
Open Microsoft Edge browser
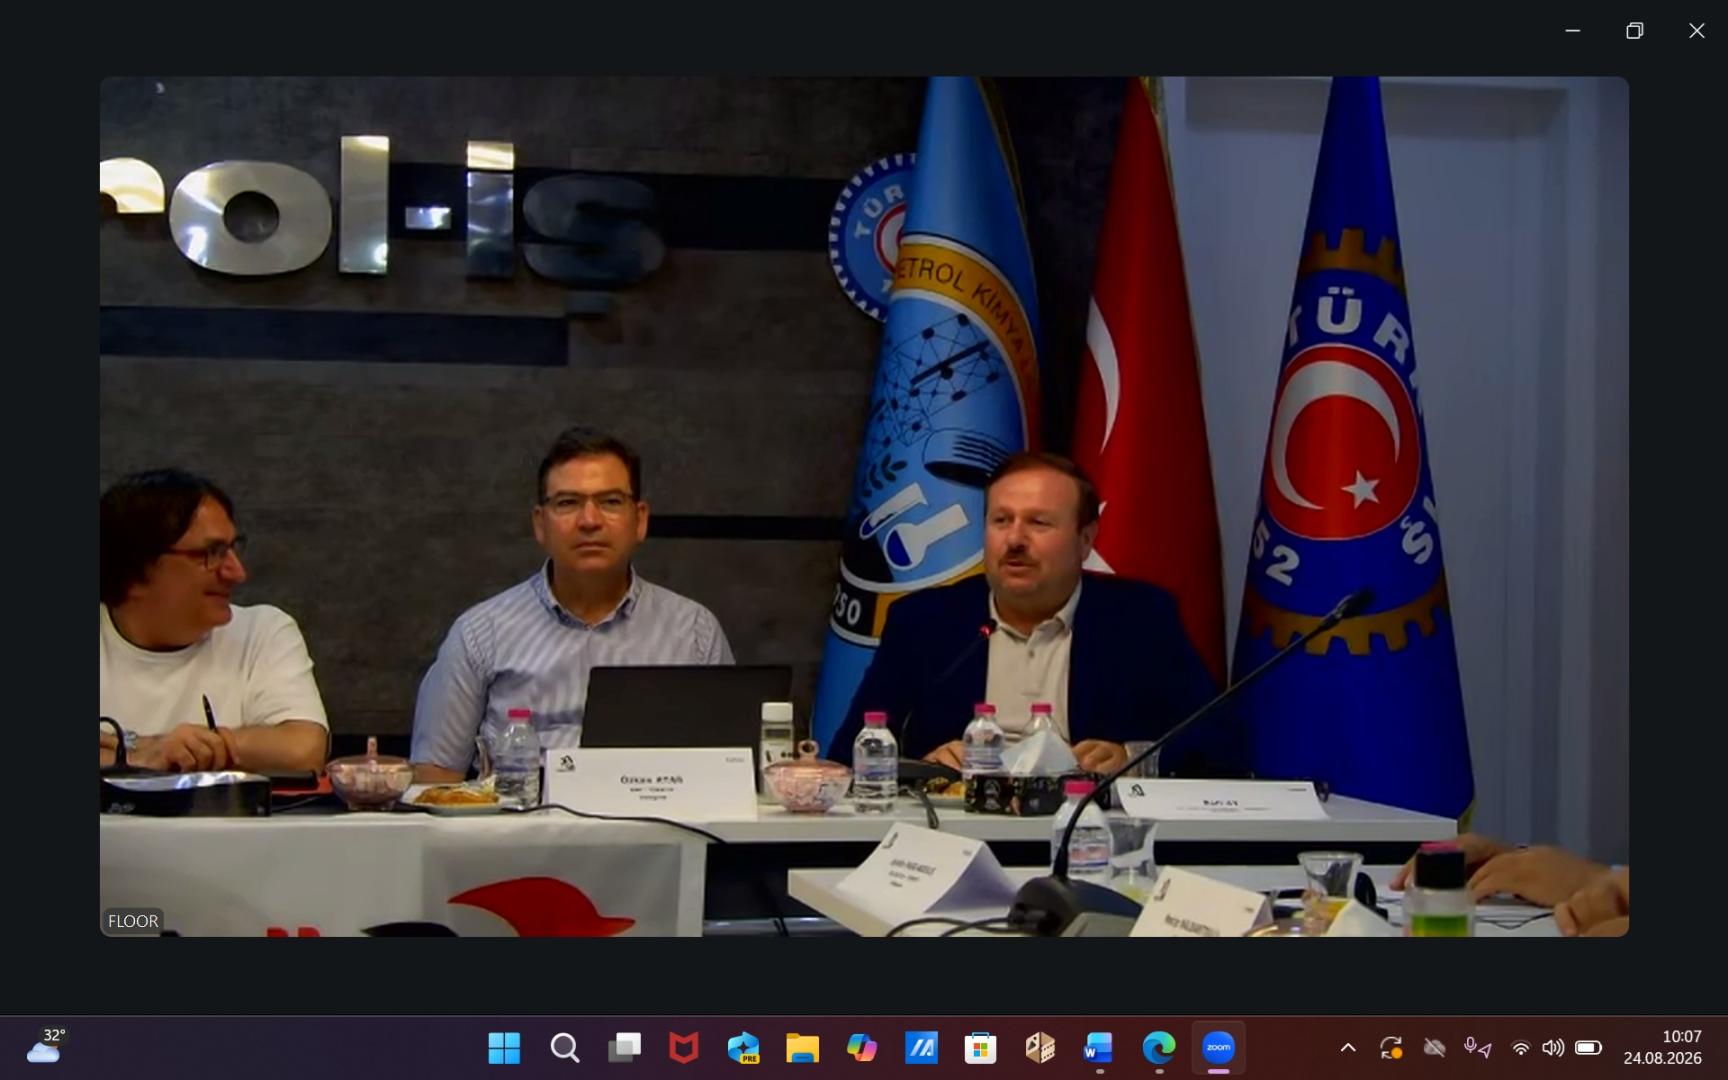click(1159, 1048)
